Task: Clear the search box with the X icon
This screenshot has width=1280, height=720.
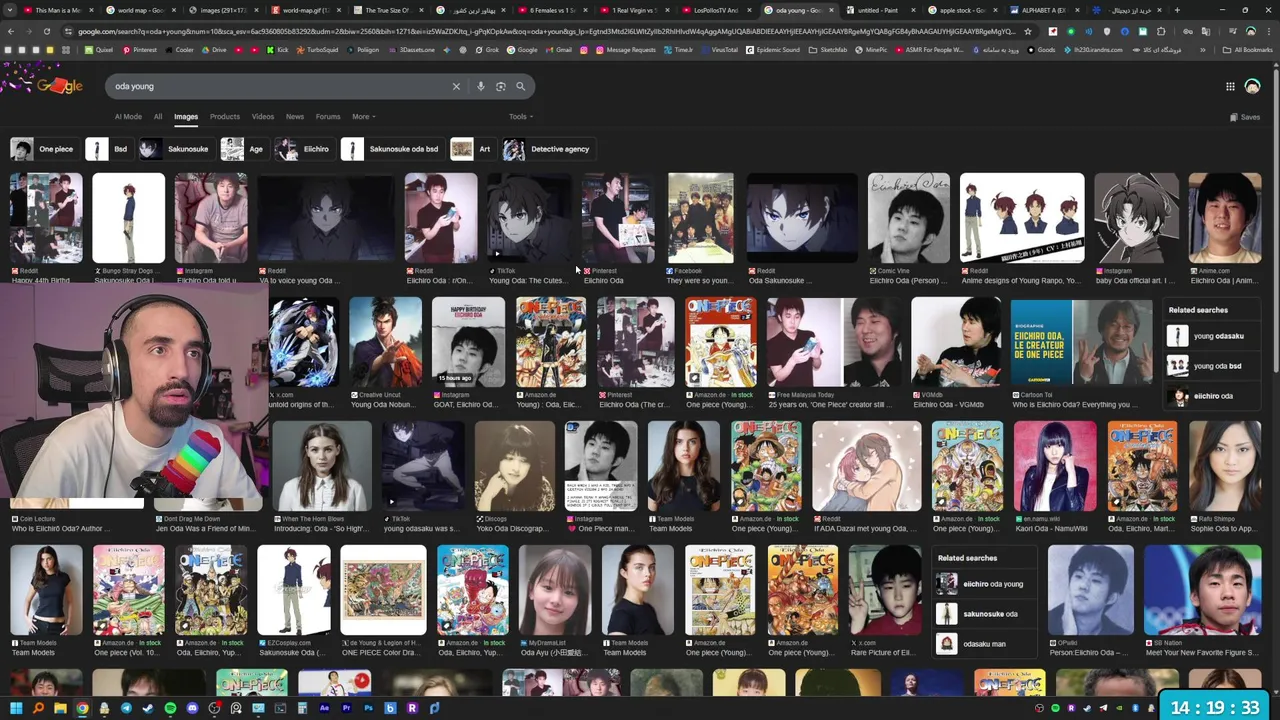Action: [x=456, y=86]
